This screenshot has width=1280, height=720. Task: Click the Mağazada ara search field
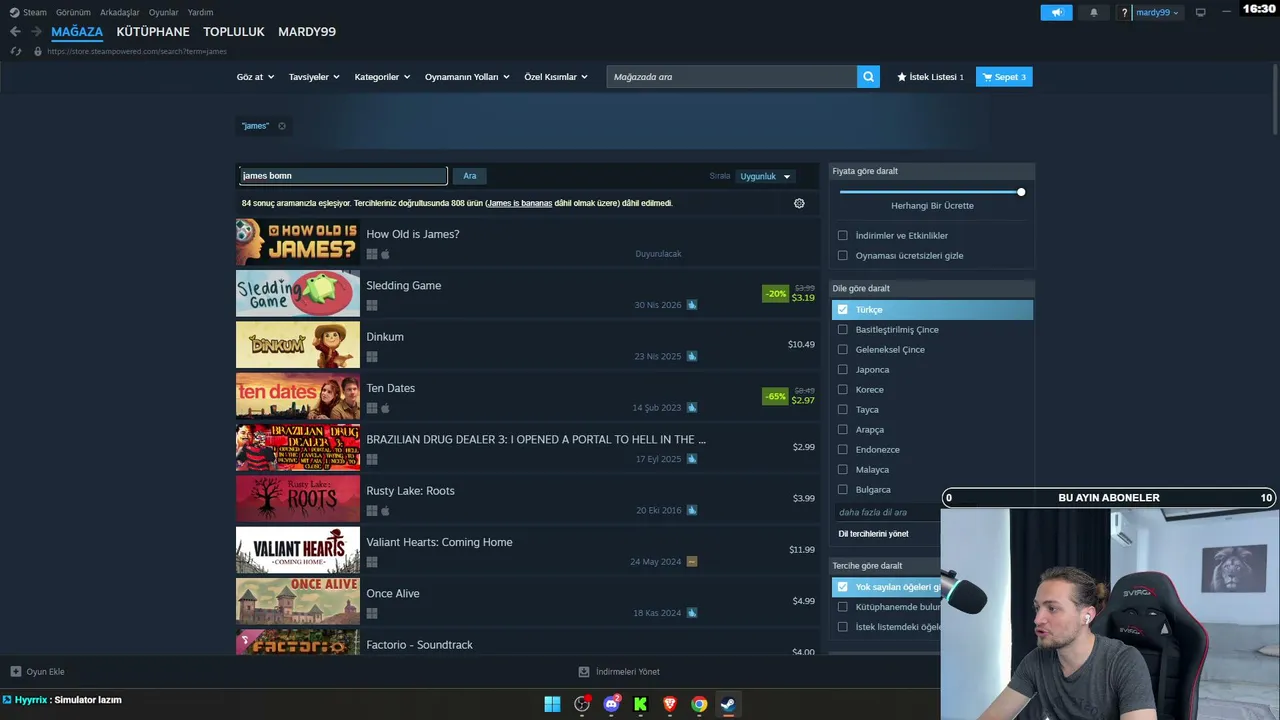(x=731, y=77)
